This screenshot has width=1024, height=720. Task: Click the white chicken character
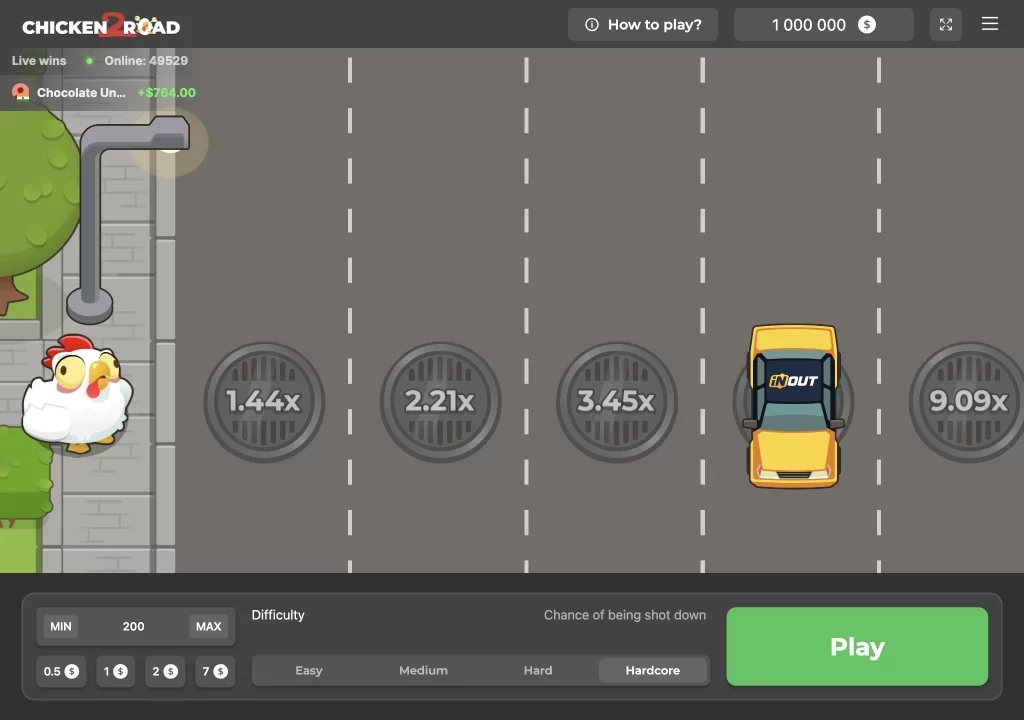(x=78, y=395)
